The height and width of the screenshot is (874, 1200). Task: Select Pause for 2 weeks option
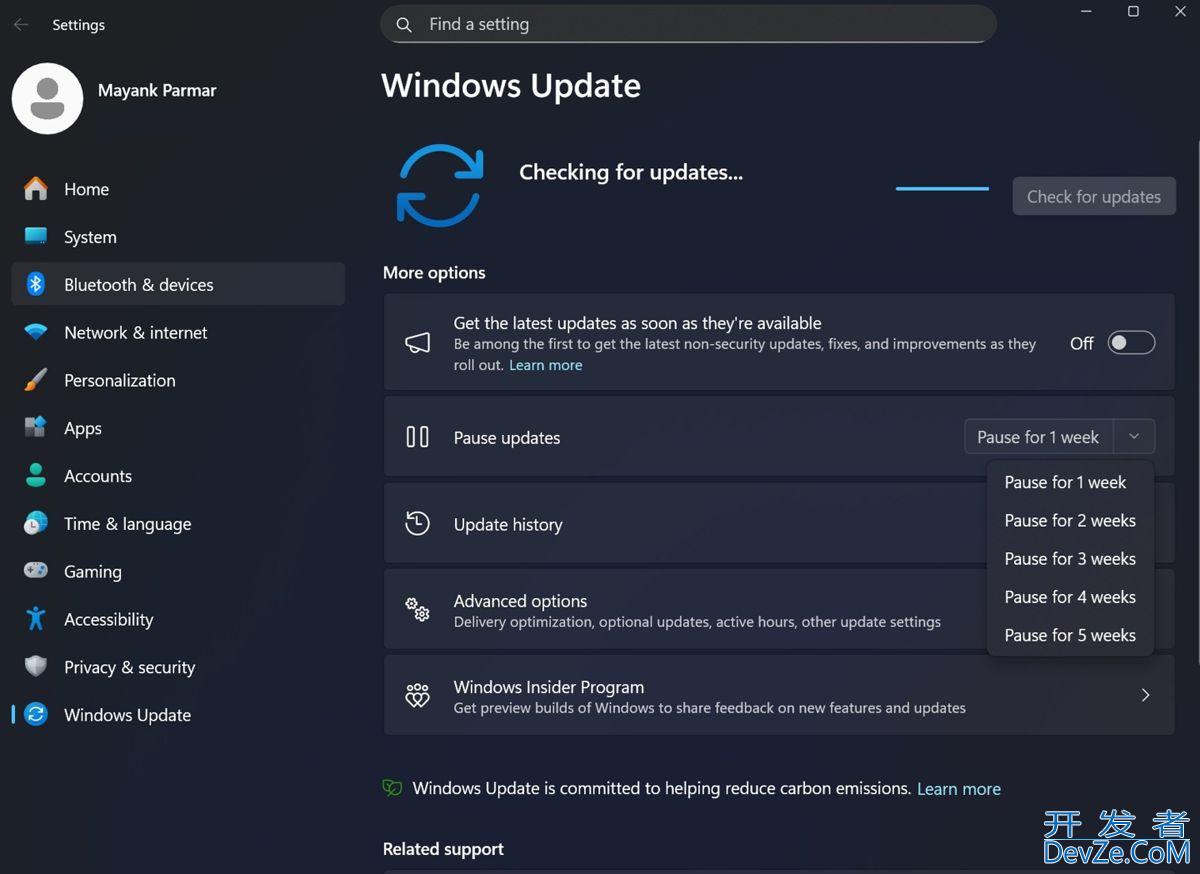(1070, 520)
